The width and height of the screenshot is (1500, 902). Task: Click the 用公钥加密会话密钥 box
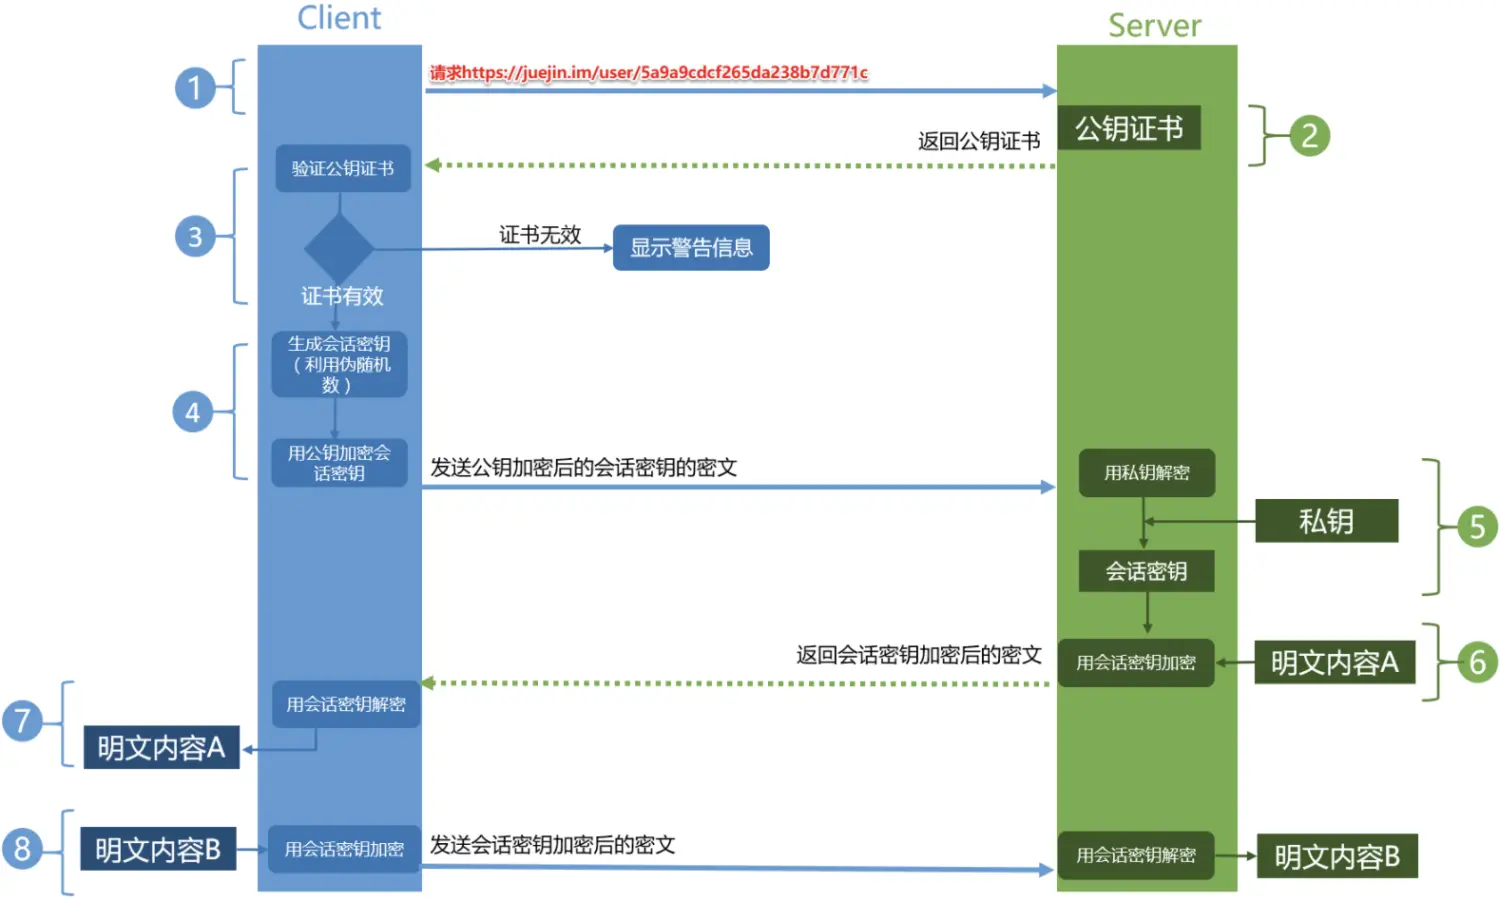coord(339,463)
